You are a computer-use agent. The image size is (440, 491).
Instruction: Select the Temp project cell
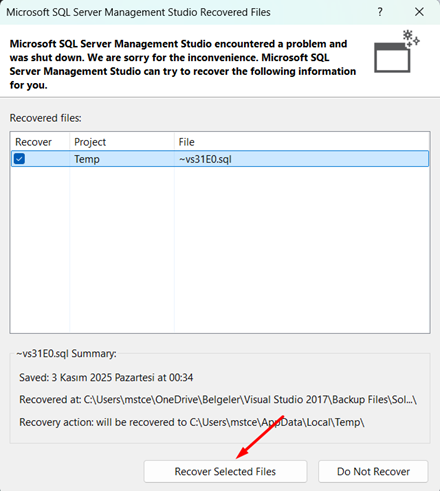(x=87, y=159)
